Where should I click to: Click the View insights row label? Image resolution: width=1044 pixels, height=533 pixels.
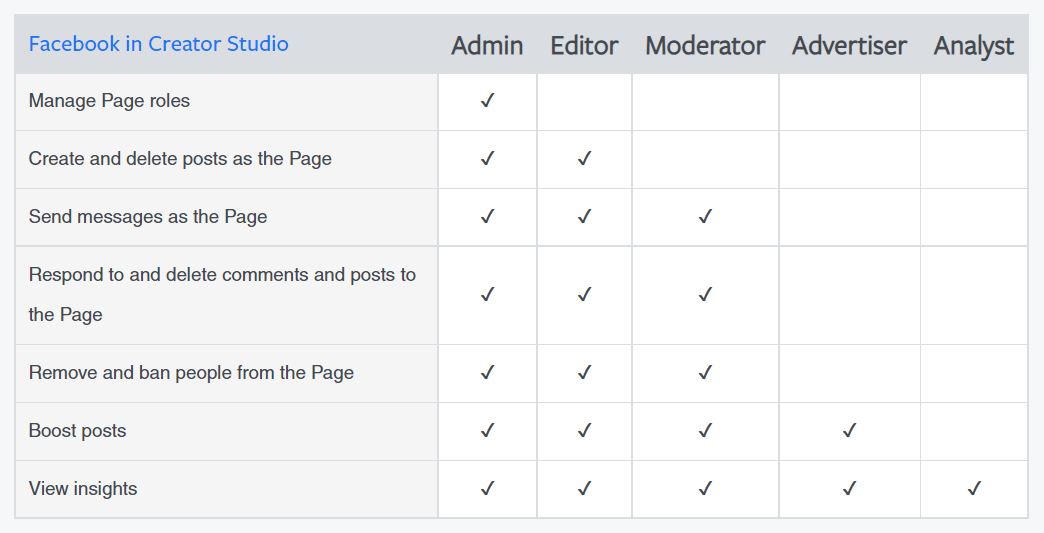point(83,489)
